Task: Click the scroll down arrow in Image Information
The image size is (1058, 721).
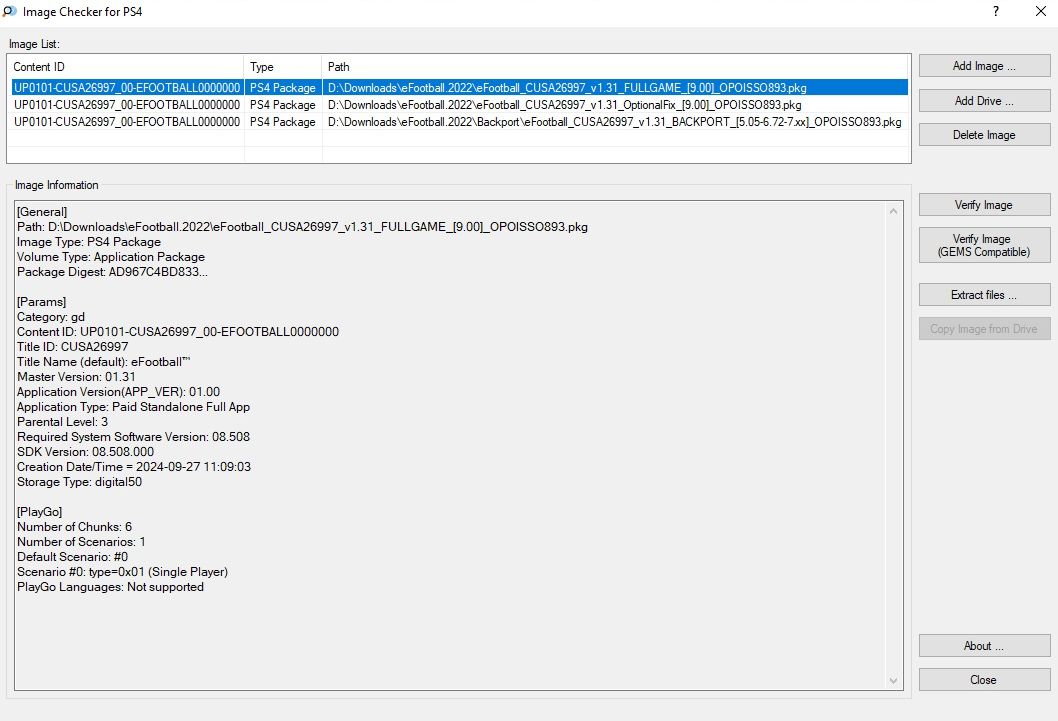Action: [894, 680]
